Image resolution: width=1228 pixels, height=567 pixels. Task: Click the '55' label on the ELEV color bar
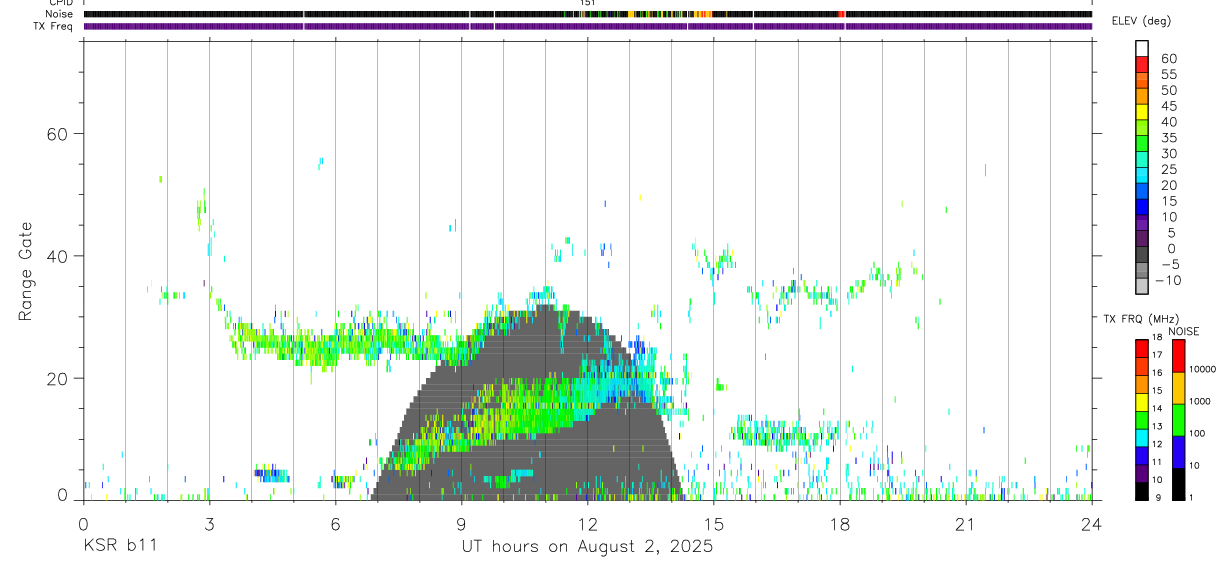coord(1168,75)
